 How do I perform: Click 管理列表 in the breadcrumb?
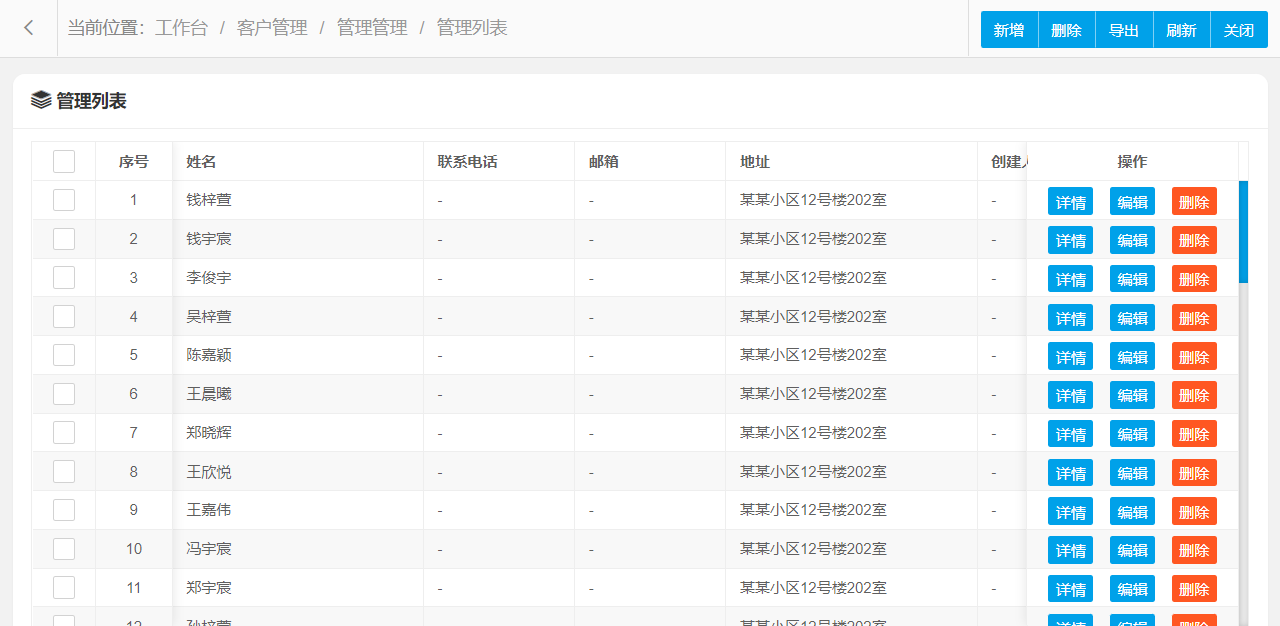472,28
